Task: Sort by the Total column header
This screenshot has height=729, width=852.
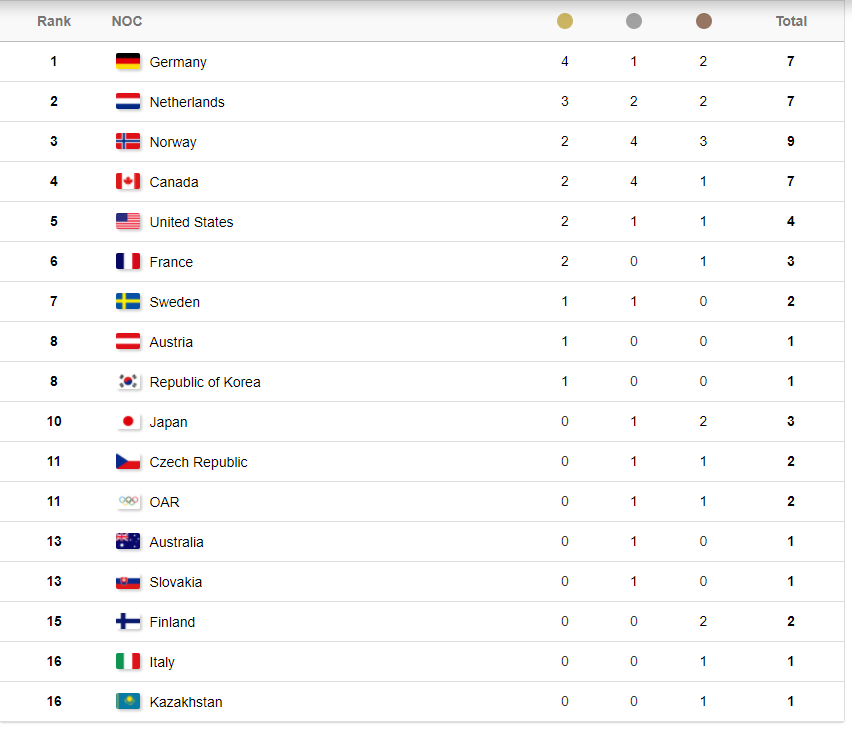Action: click(x=791, y=21)
